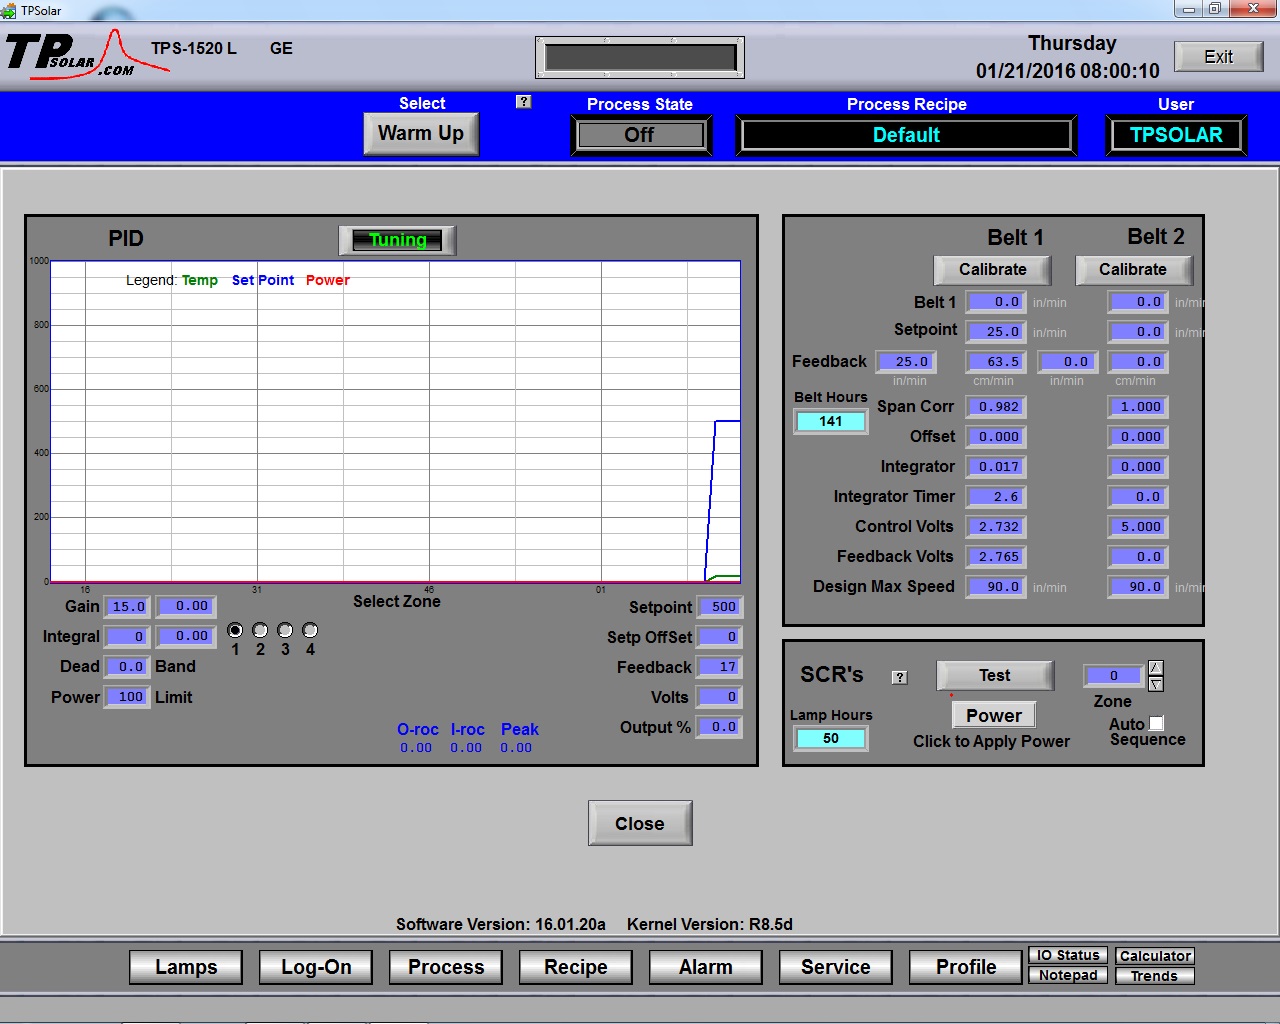This screenshot has height=1024, width=1280.
Task: Open the Notepad
Action: pos(1068,975)
